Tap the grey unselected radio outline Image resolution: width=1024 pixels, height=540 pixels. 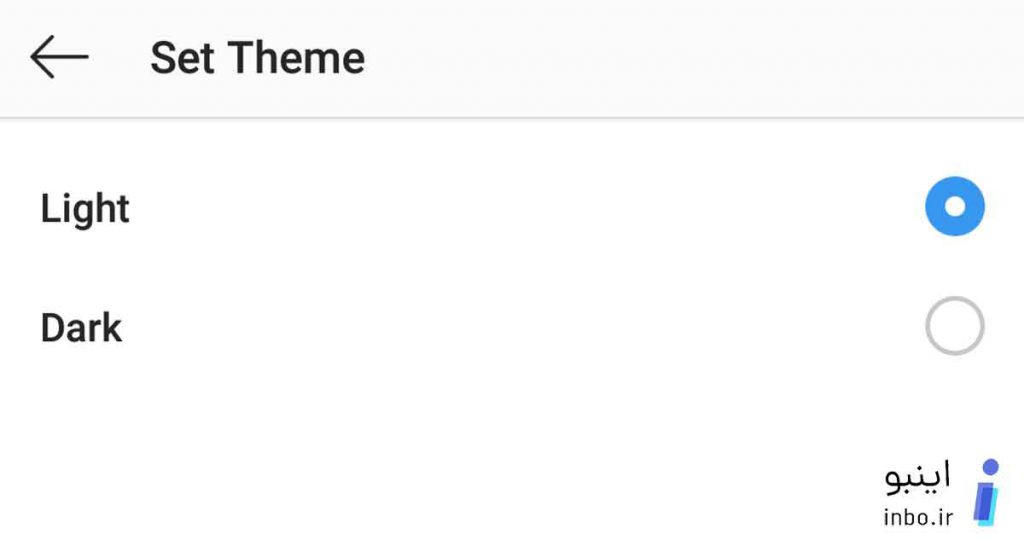[x=954, y=326]
